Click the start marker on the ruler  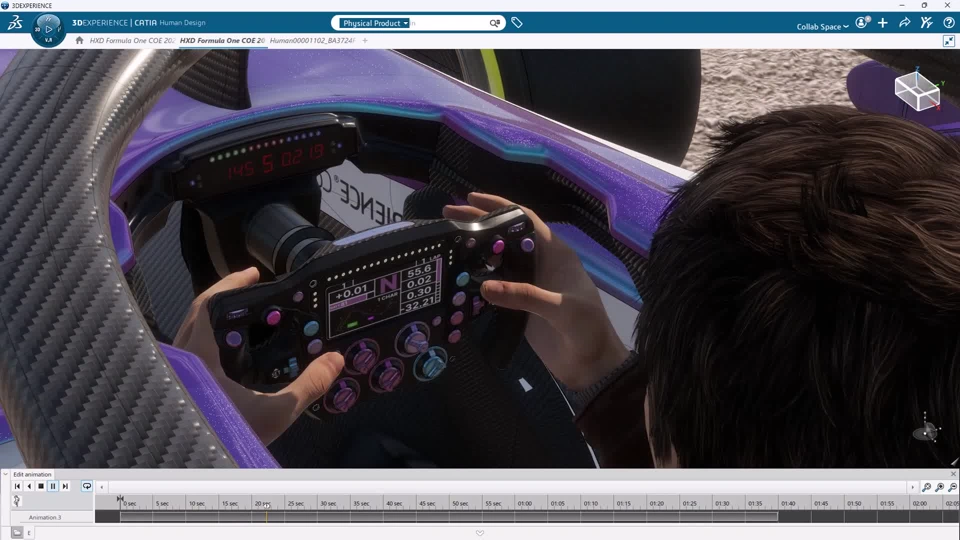click(x=120, y=500)
